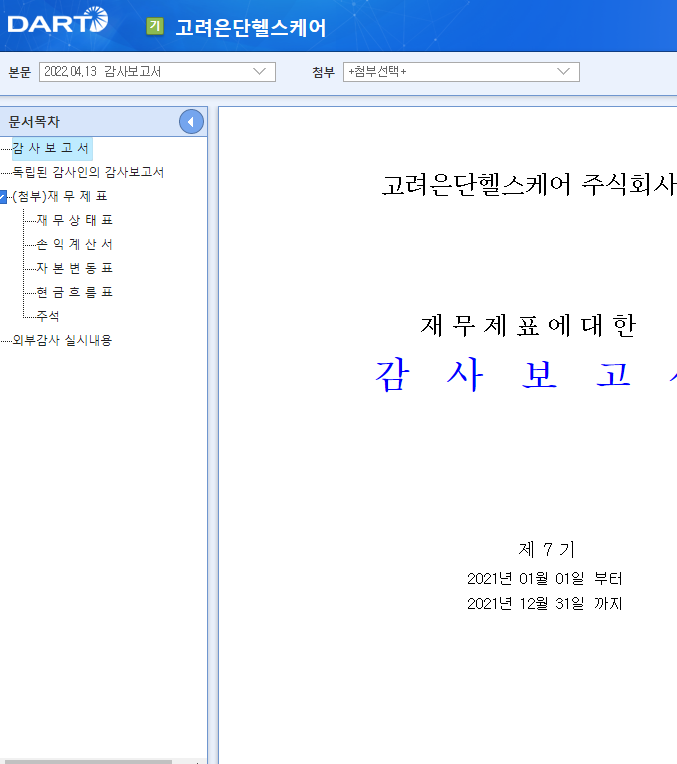This screenshot has height=764, width=677.
Task: Go to 현금흐름표 in the tree
Action: pos(75,292)
